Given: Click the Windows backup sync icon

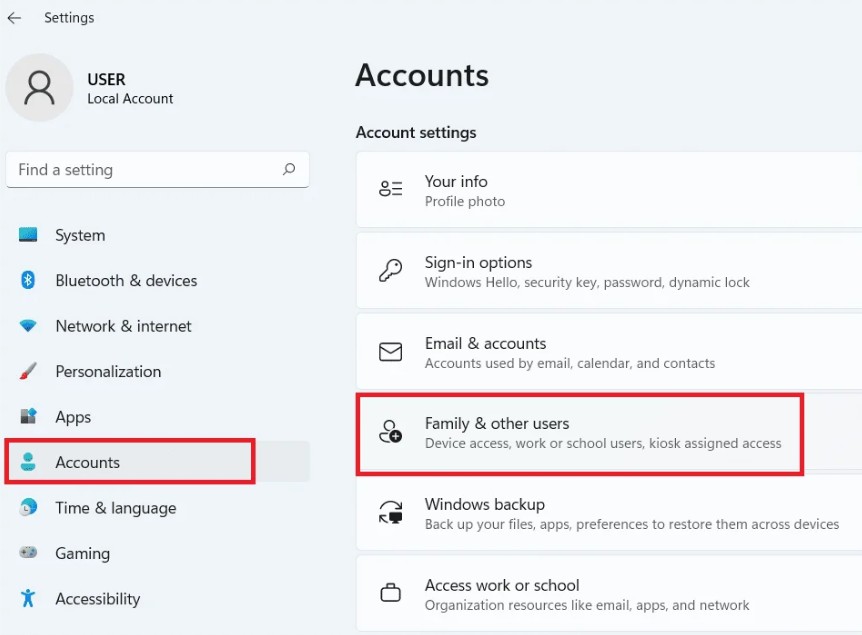Looking at the screenshot, I should click(x=390, y=513).
